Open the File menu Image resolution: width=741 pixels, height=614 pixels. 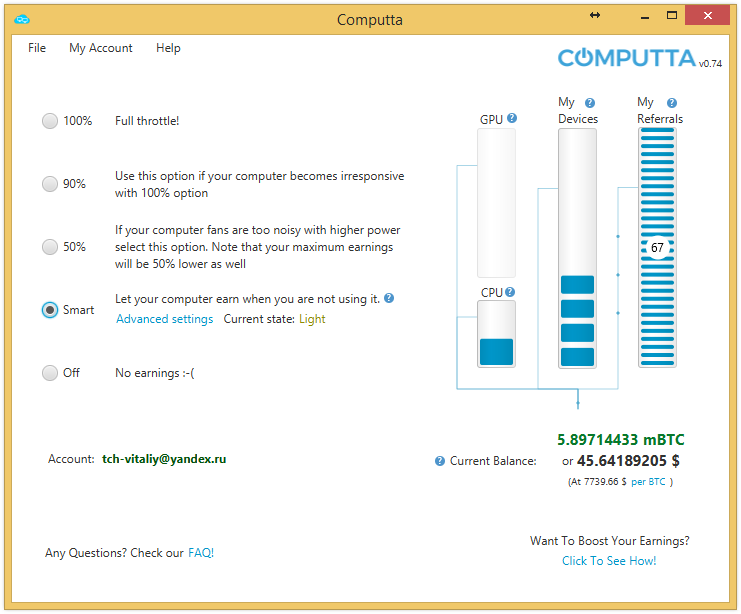coord(37,48)
